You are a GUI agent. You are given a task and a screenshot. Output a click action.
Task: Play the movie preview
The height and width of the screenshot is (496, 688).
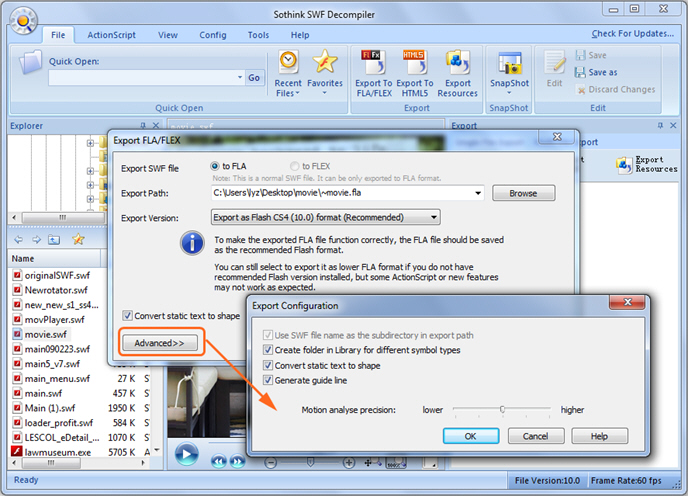pyautogui.click(x=186, y=454)
